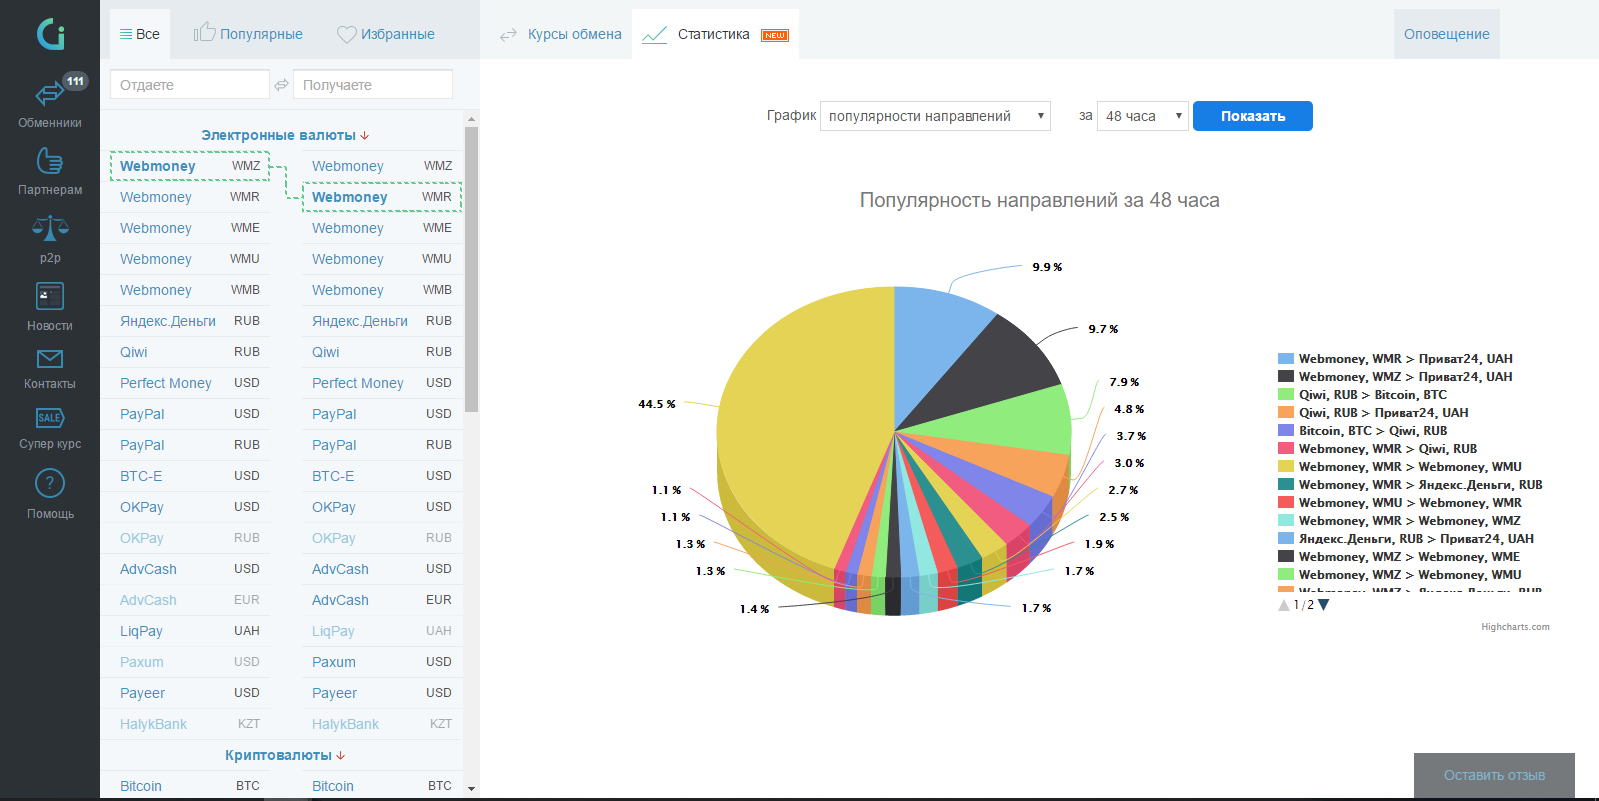Select Webmoney WMR in the receive column
Viewport: 1599px width, 801px height.
click(382, 197)
